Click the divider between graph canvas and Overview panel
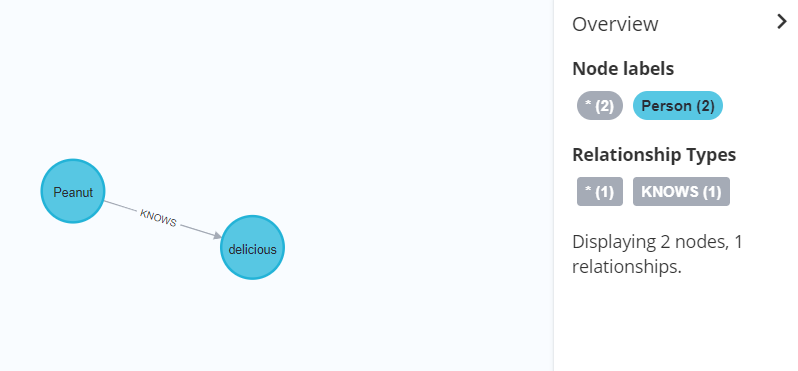 point(553,185)
